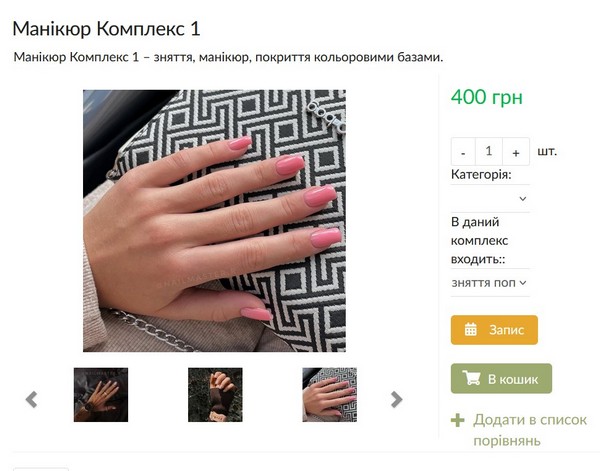The image size is (600, 471).
Task: Click the 400 грн price label
Action: tap(486, 97)
